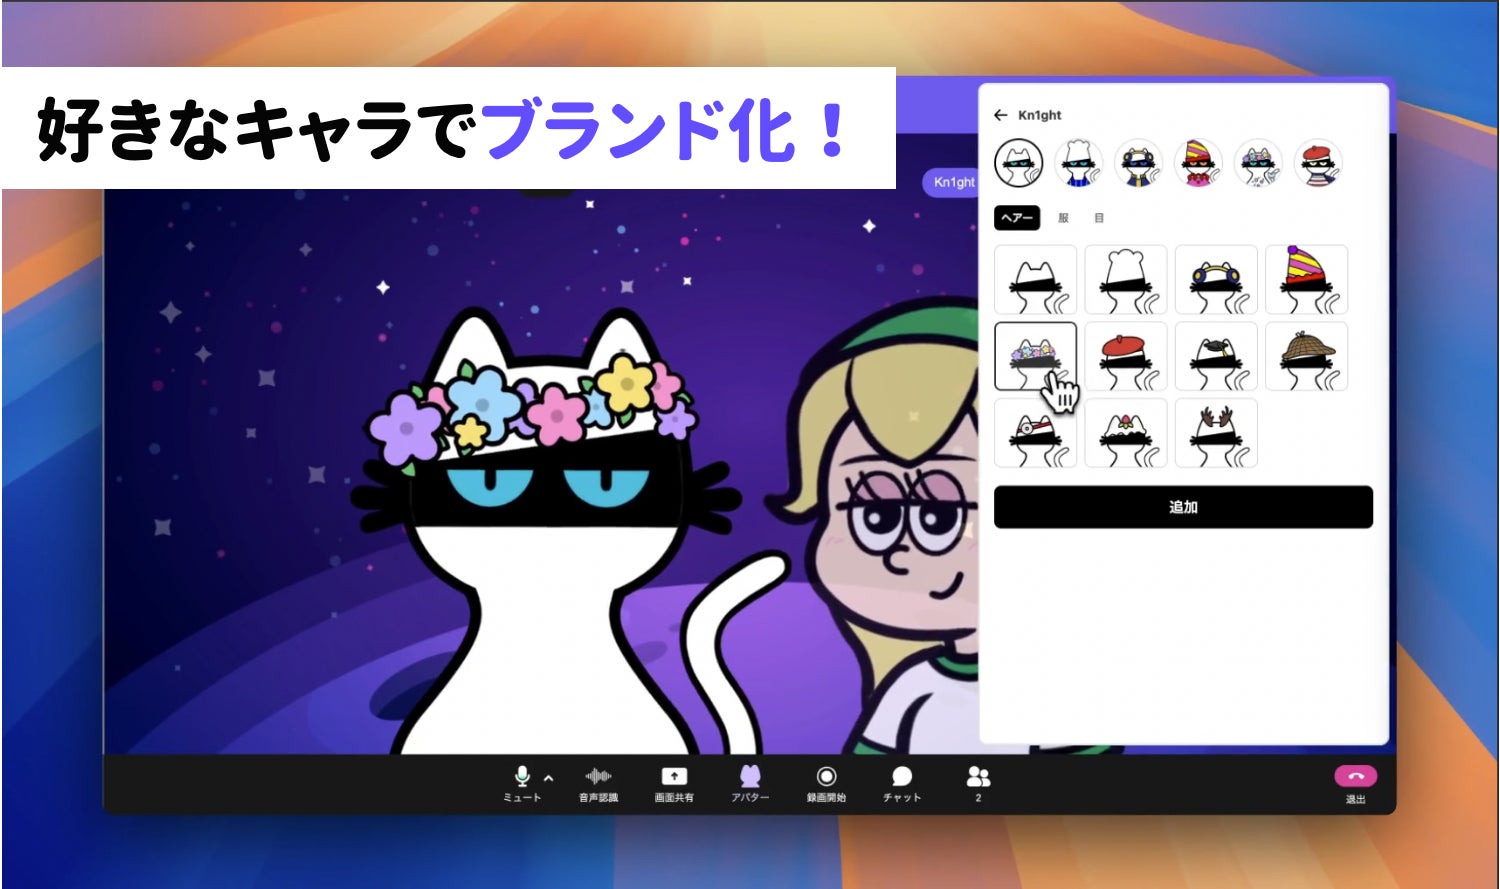Select the plain cat avatar preset
The width and height of the screenshot is (1500, 889).
coord(1019,163)
